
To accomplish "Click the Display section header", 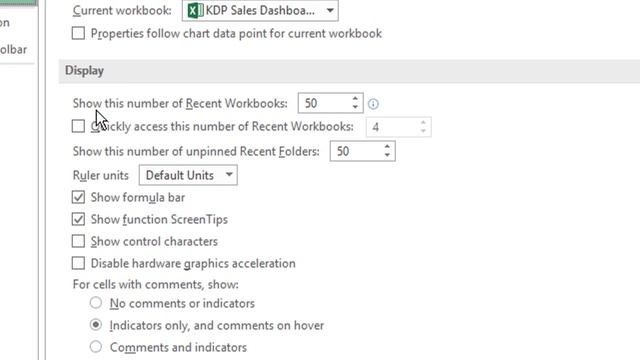I will (349, 71).
